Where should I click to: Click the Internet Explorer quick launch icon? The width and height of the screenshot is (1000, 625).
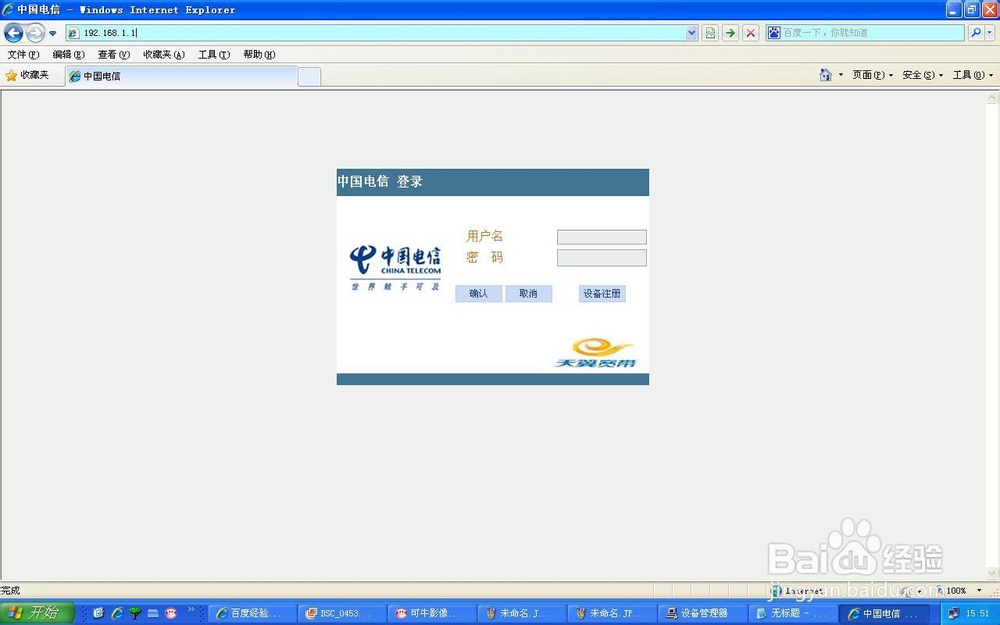point(117,614)
